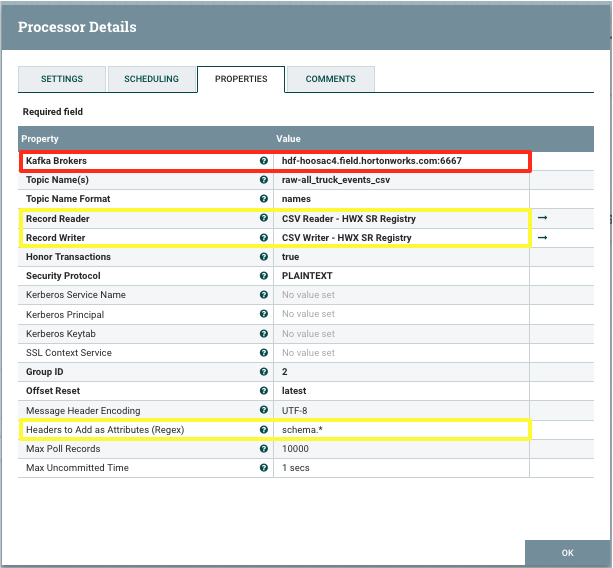Click the Message Header Encoding property name
The width and height of the screenshot is (613, 568).
click(83, 411)
